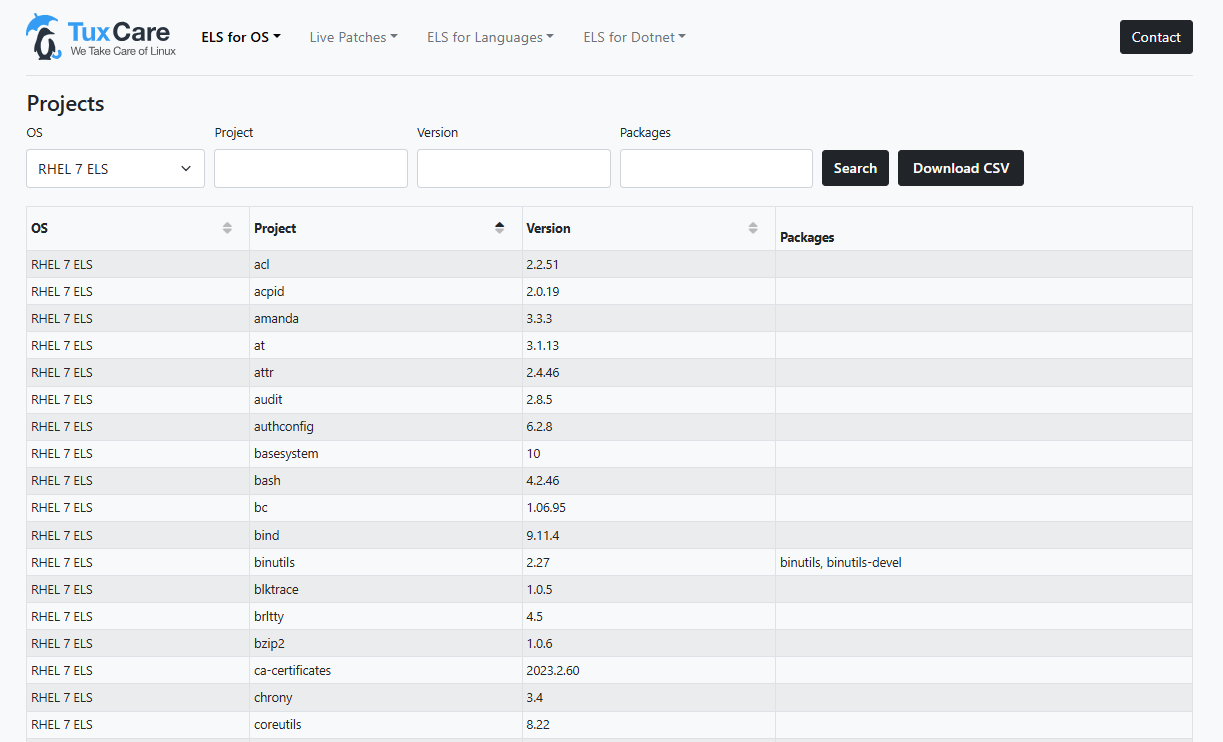Click the coreutils version 8.22 cell
Image resolution: width=1223 pixels, height=742 pixels.
(x=540, y=724)
